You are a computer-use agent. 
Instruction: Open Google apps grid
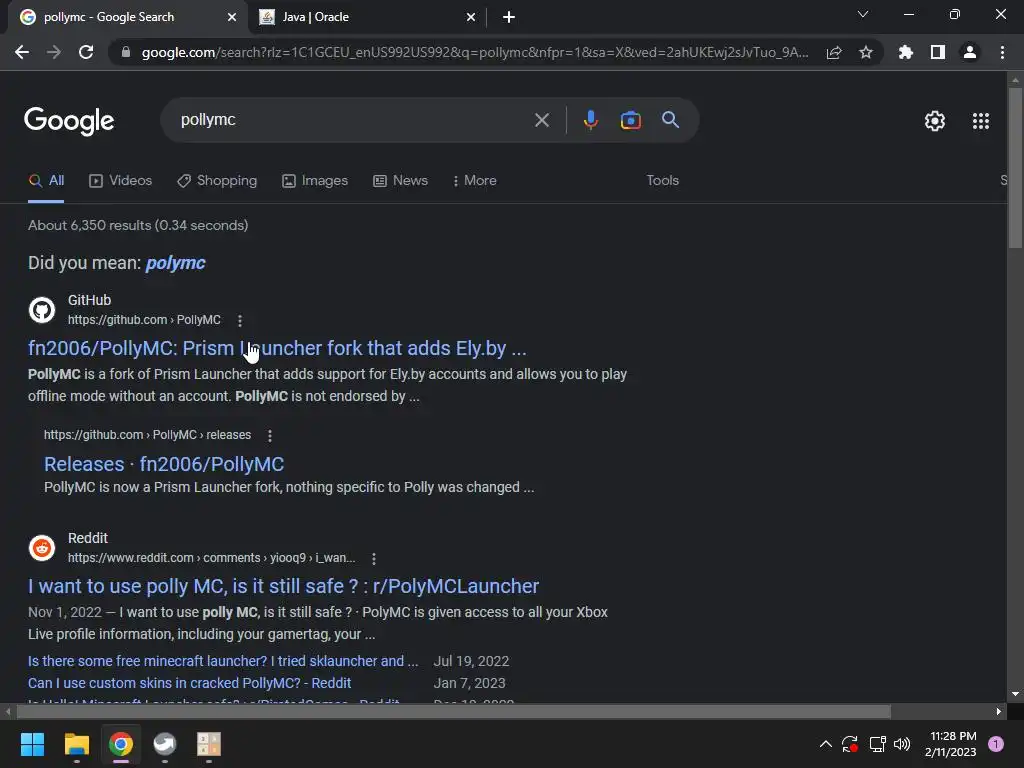980,121
